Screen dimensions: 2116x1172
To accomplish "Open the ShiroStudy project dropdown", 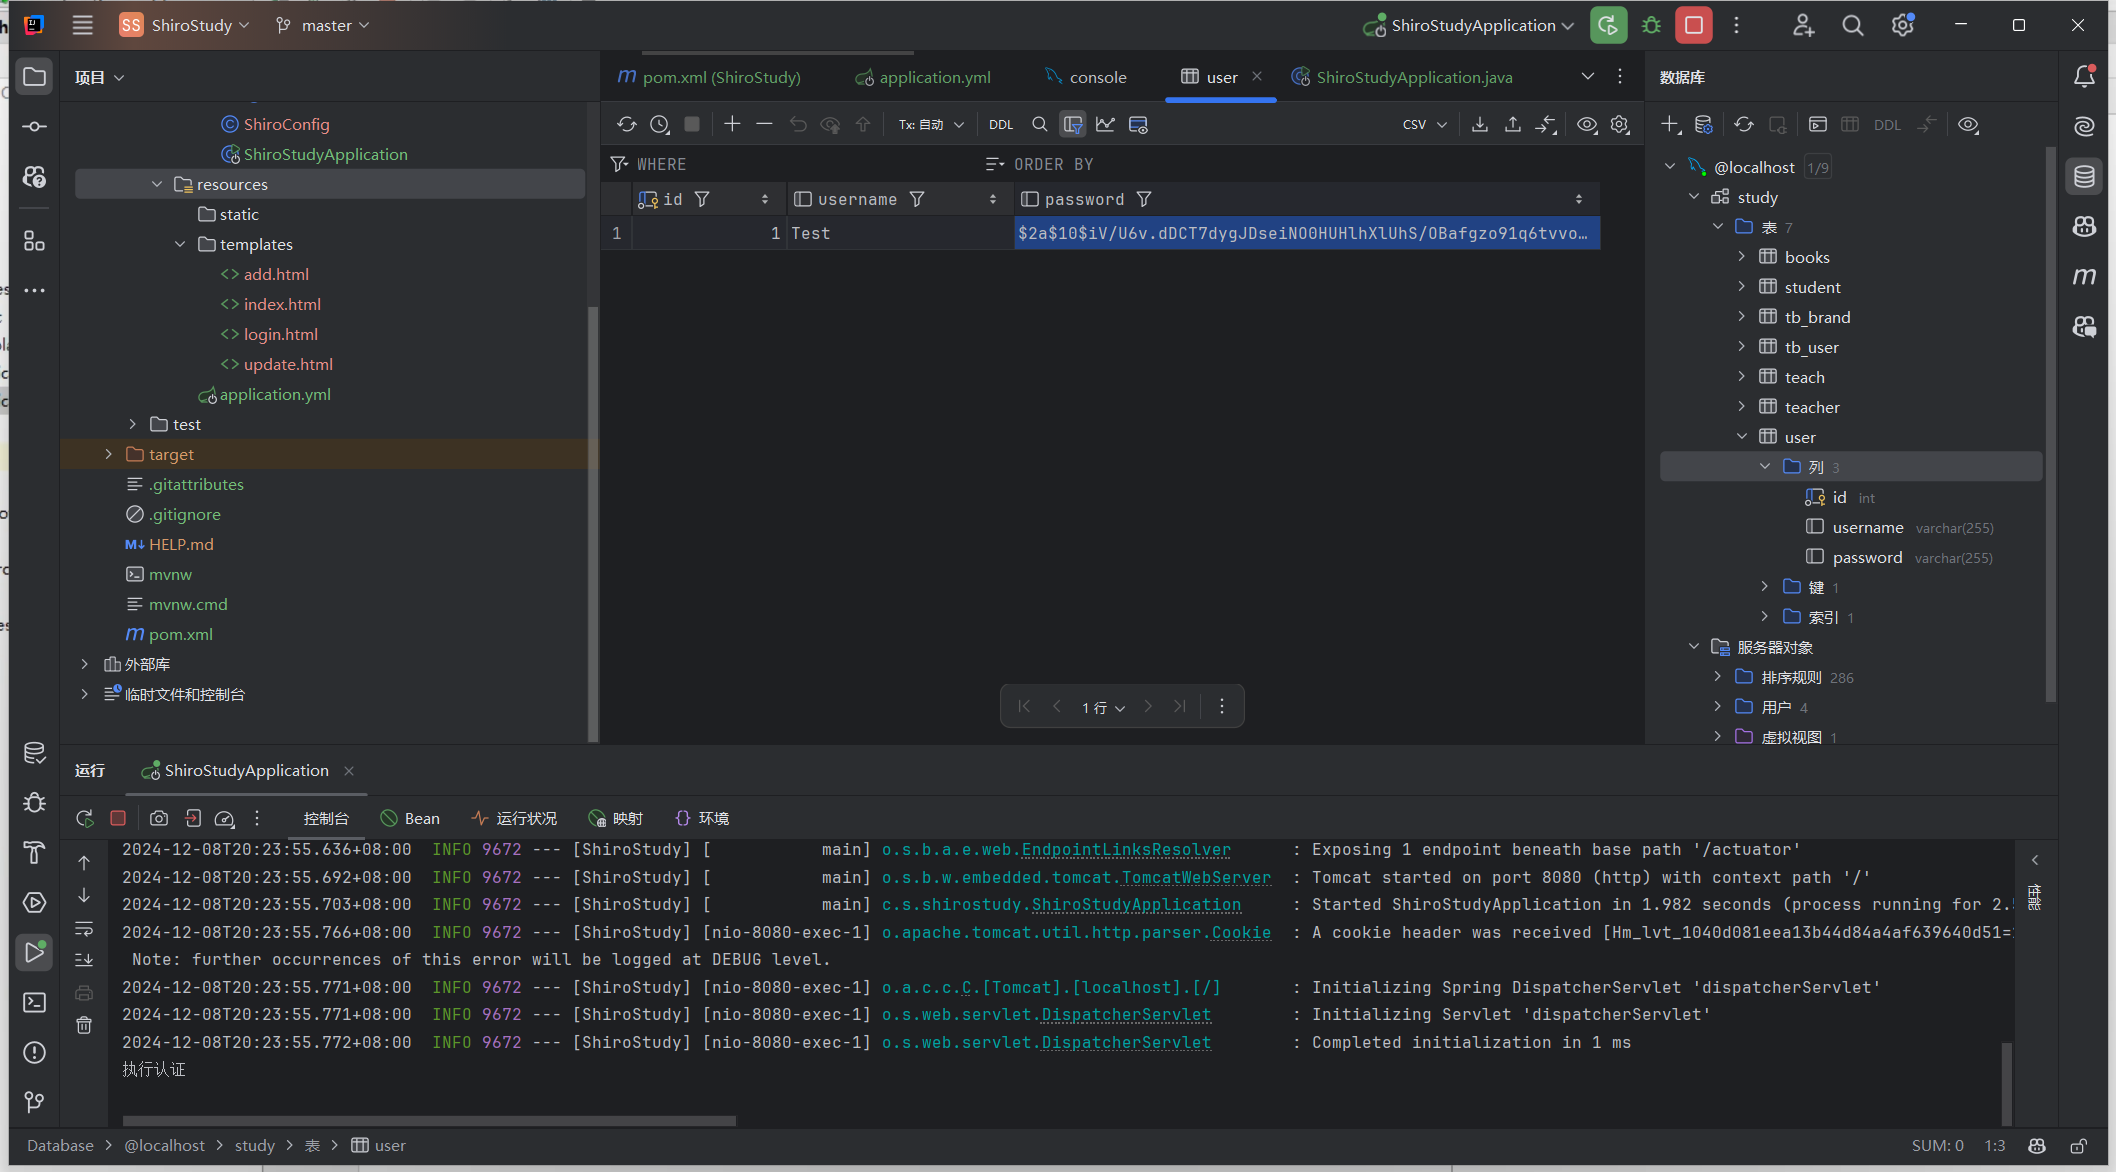I will 184,25.
